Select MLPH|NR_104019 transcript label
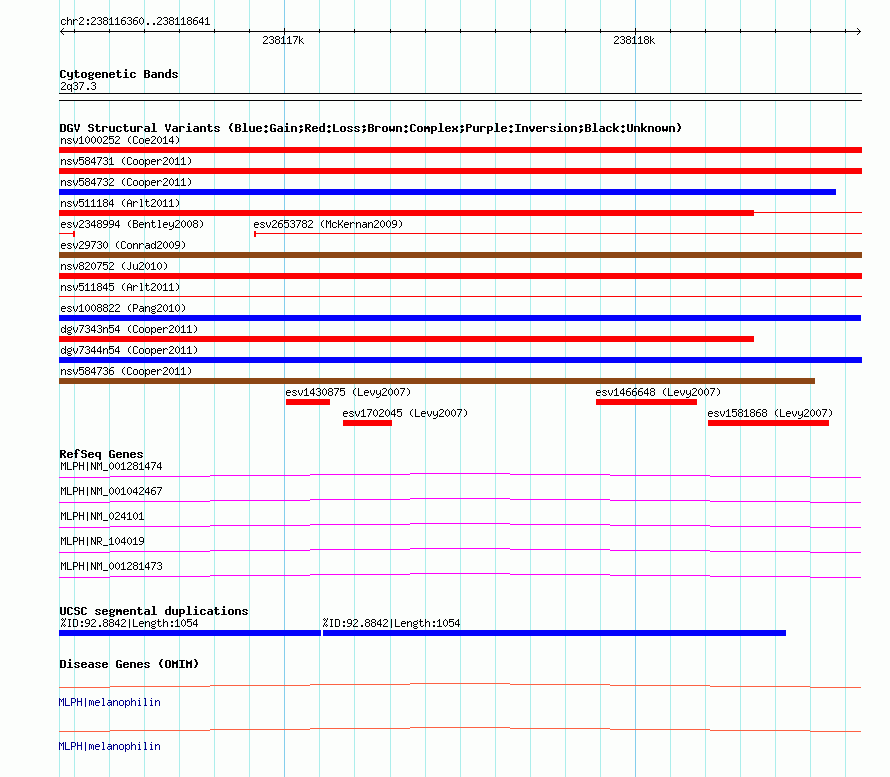 tap(102, 541)
